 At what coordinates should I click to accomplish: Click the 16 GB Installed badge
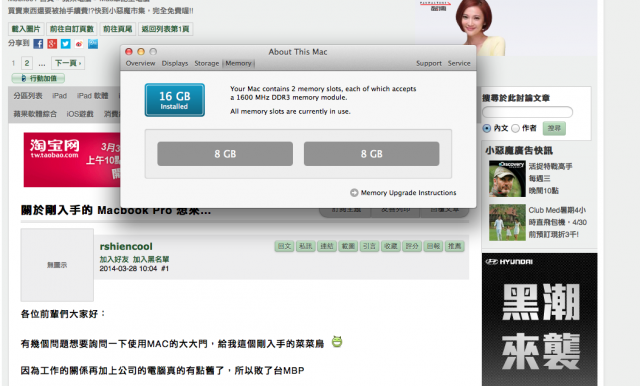(175, 100)
